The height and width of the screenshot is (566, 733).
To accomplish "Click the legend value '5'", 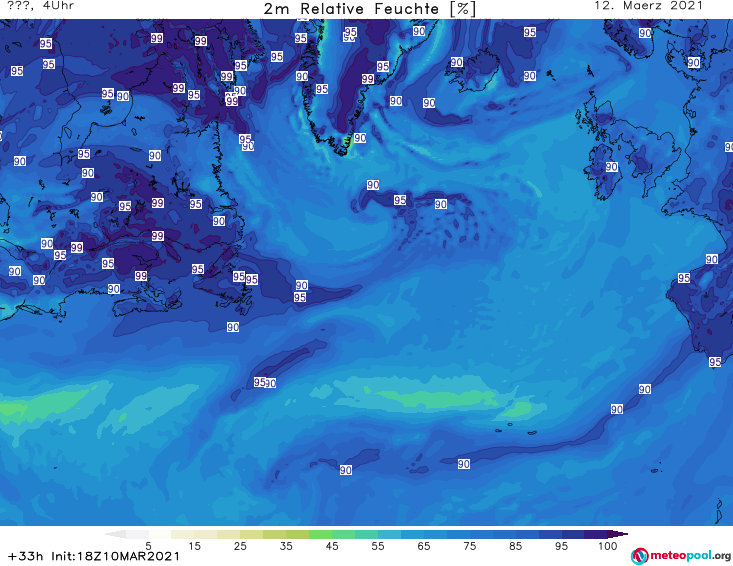I will click(148, 546).
